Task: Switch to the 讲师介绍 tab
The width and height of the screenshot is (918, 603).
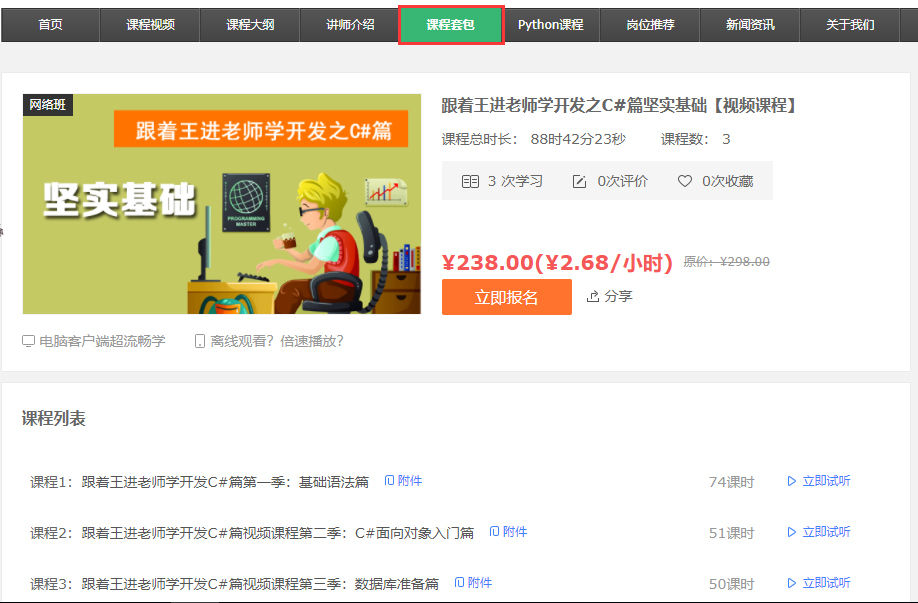Action: [350, 25]
